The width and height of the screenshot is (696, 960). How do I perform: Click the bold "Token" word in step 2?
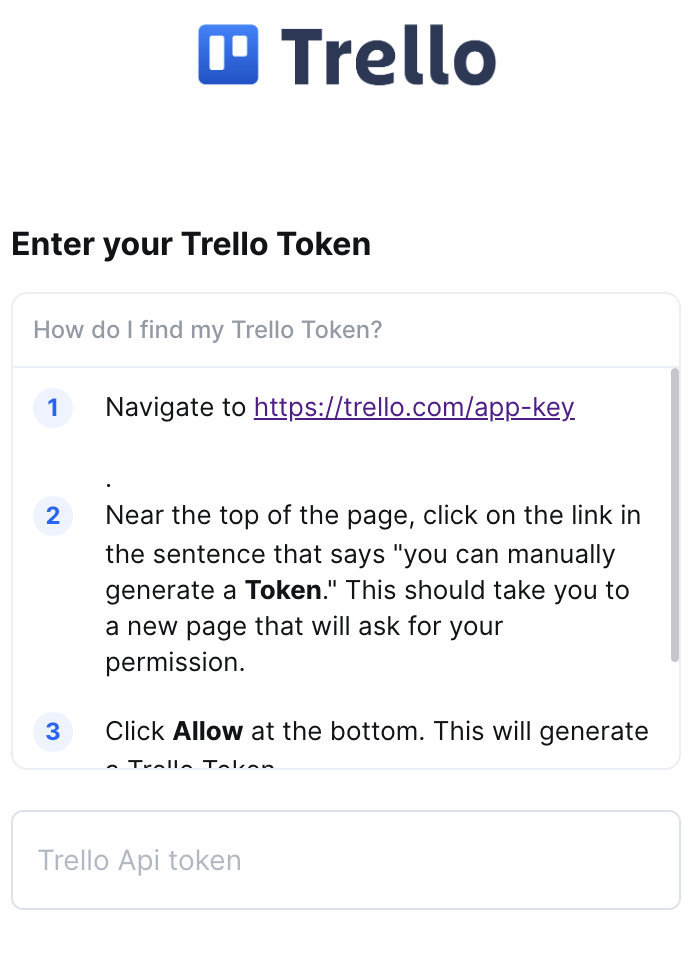point(283,590)
